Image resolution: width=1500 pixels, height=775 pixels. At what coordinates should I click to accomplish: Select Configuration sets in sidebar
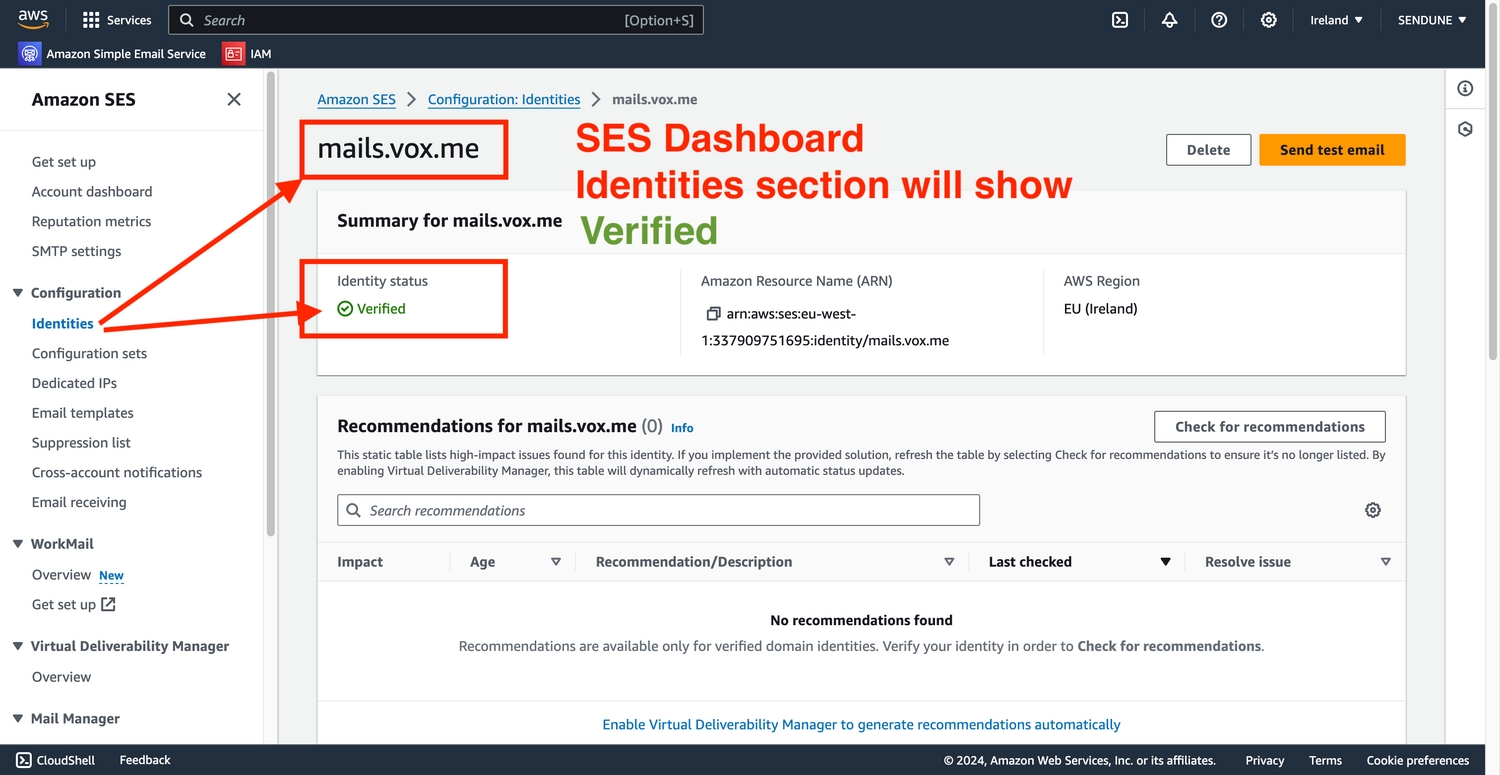tap(89, 353)
